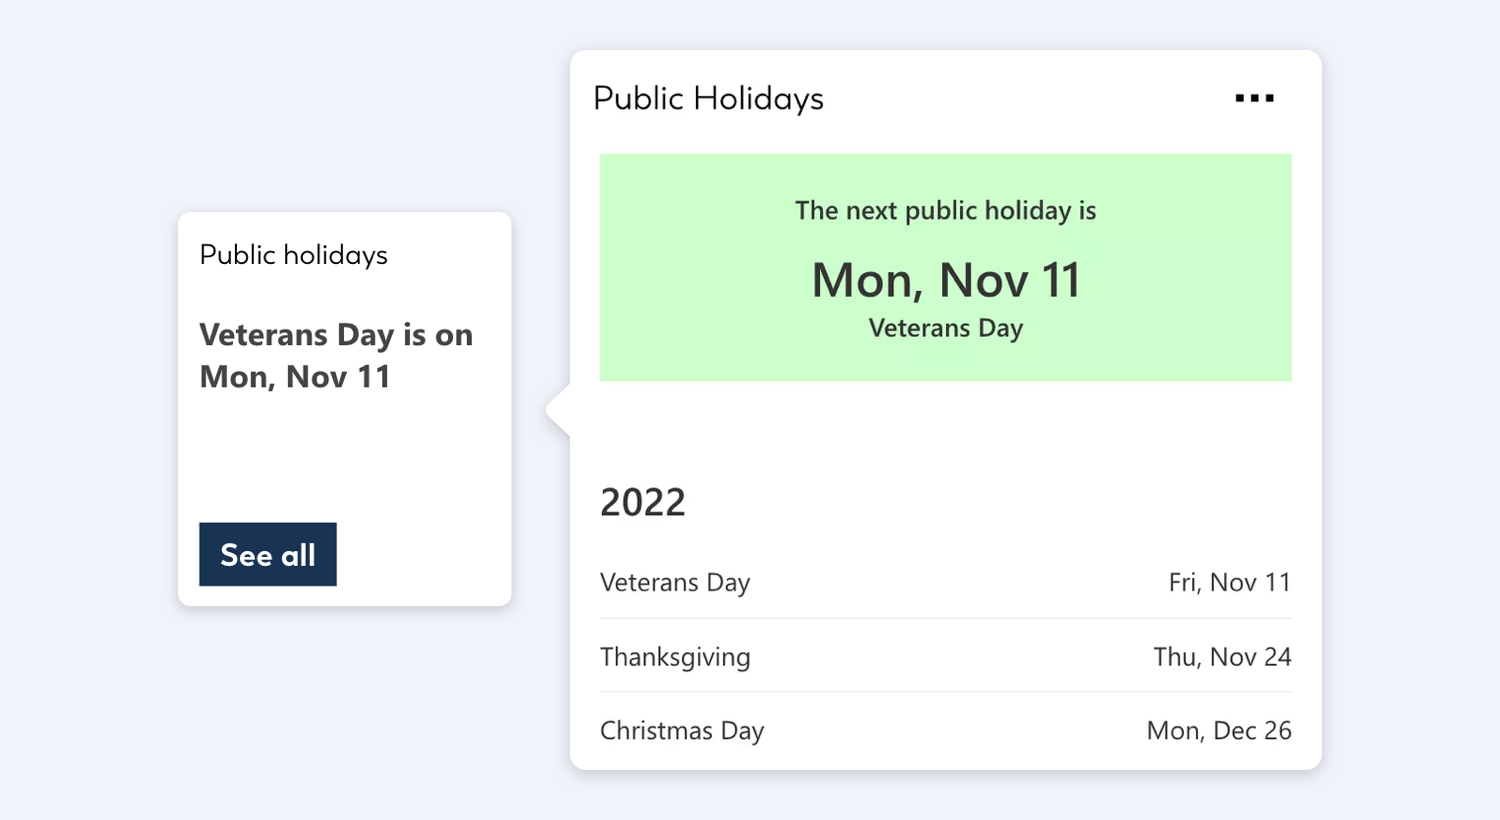Click the Public Holidays widget title
The width and height of the screenshot is (1500, 820).
[x=708, y=97]
